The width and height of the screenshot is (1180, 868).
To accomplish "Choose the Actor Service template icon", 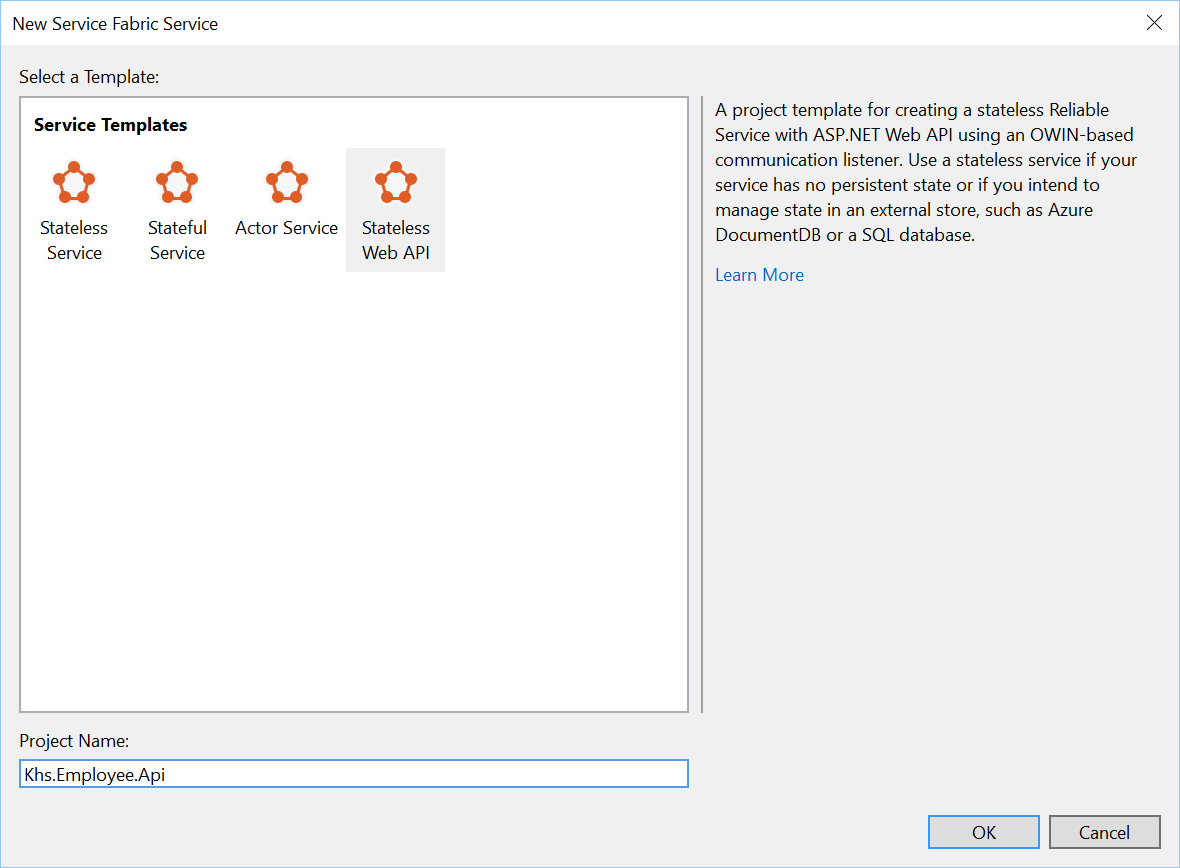I will pos(287,182).
